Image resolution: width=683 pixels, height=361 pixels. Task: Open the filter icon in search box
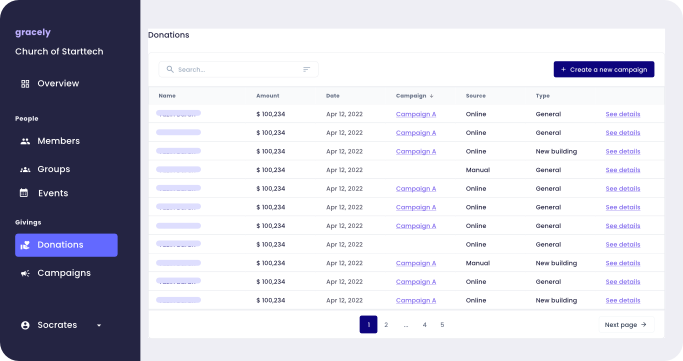pyautogui.click(x=307, y=69)
